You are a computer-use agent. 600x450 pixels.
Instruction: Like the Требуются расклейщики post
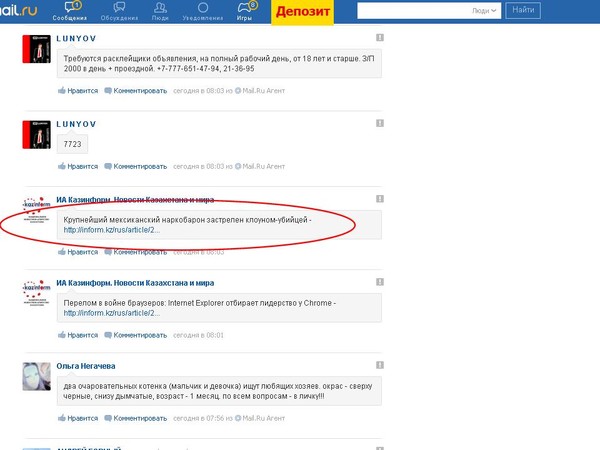[78, 91]
